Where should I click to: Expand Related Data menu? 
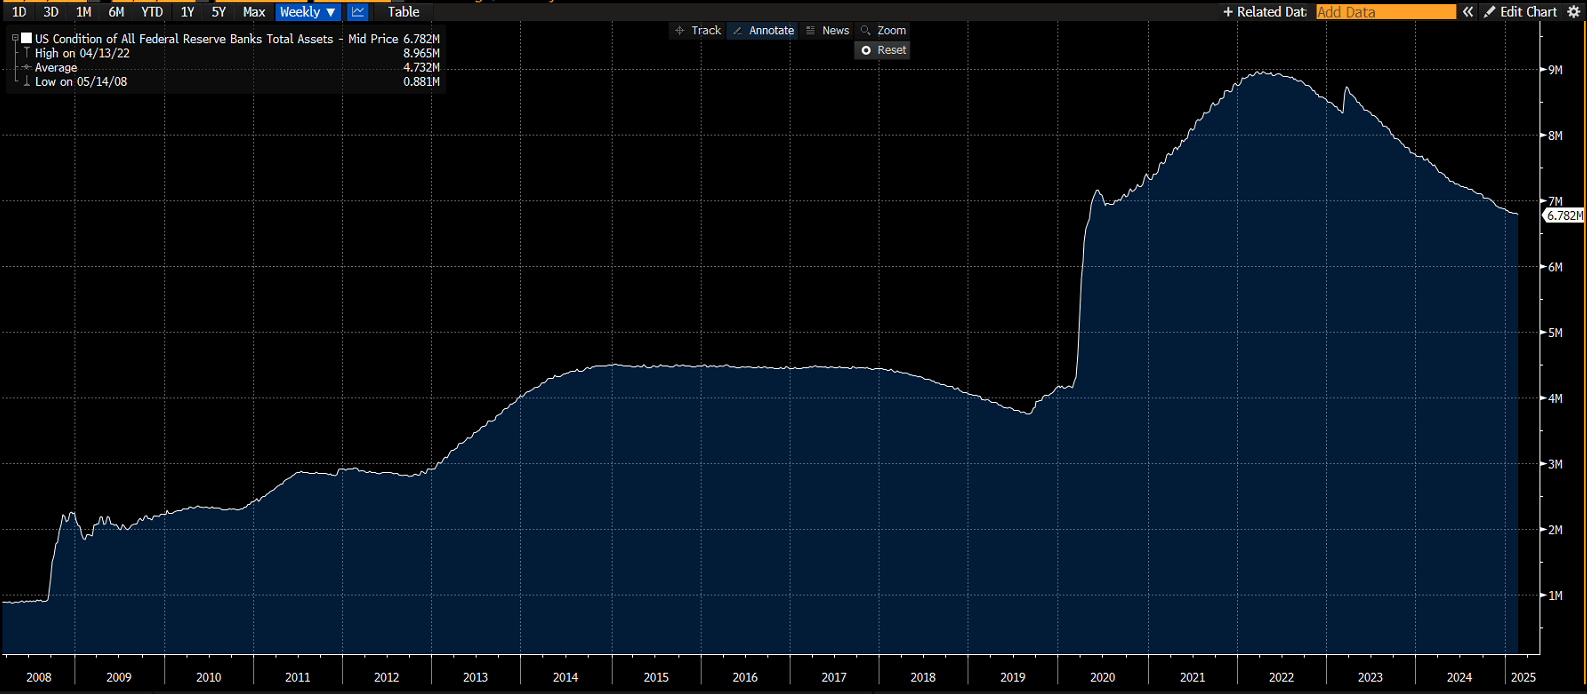(1265, 12)
